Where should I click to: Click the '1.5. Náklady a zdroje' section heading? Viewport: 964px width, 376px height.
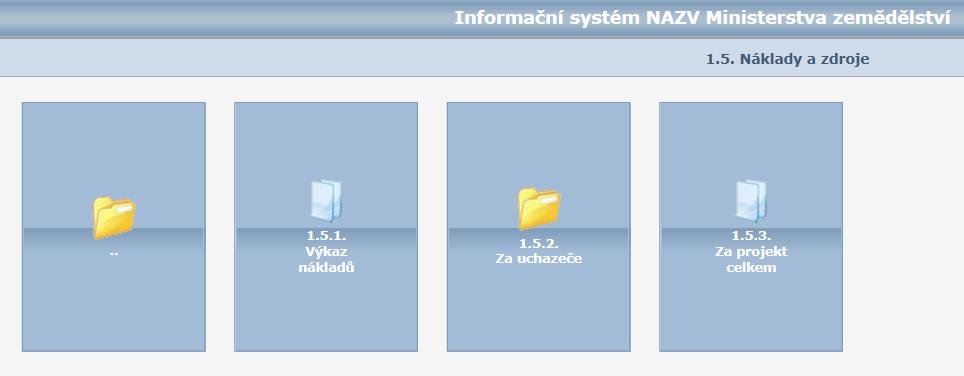pyautogui.click(x=788, y=60)
